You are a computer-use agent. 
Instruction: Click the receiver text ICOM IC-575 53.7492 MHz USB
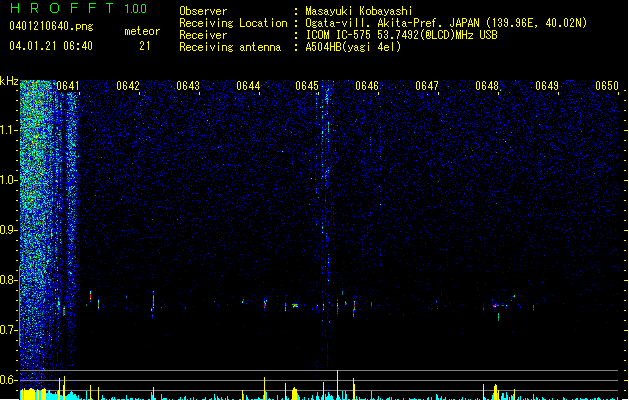(402, 35)
